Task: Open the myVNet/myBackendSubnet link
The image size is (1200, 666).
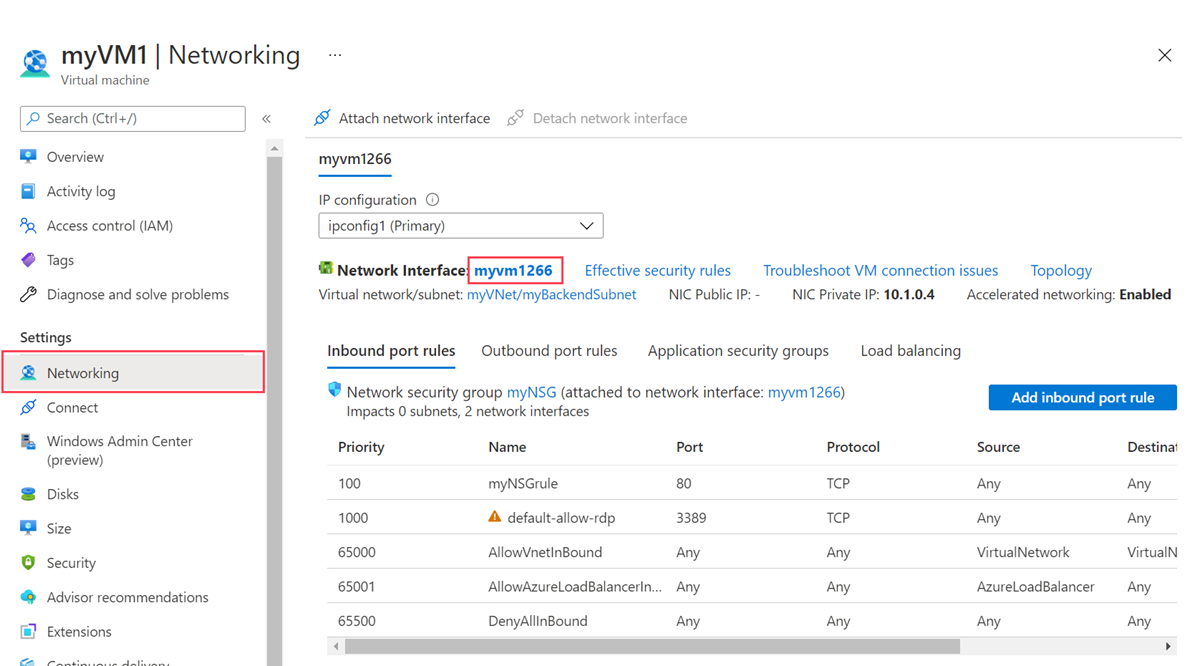Action: click(551, 295)
